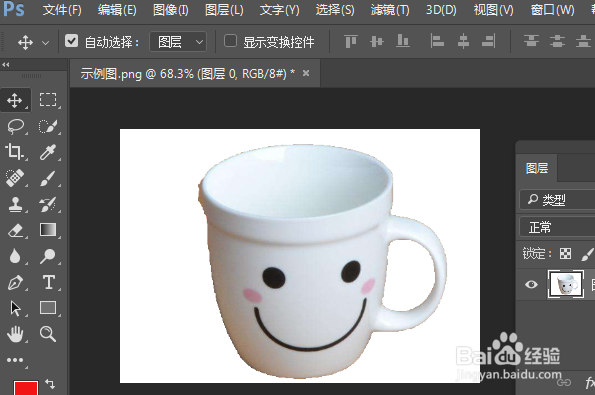
Task: Open the 正常 blend mode dropdown
Action: click(557, 227)
